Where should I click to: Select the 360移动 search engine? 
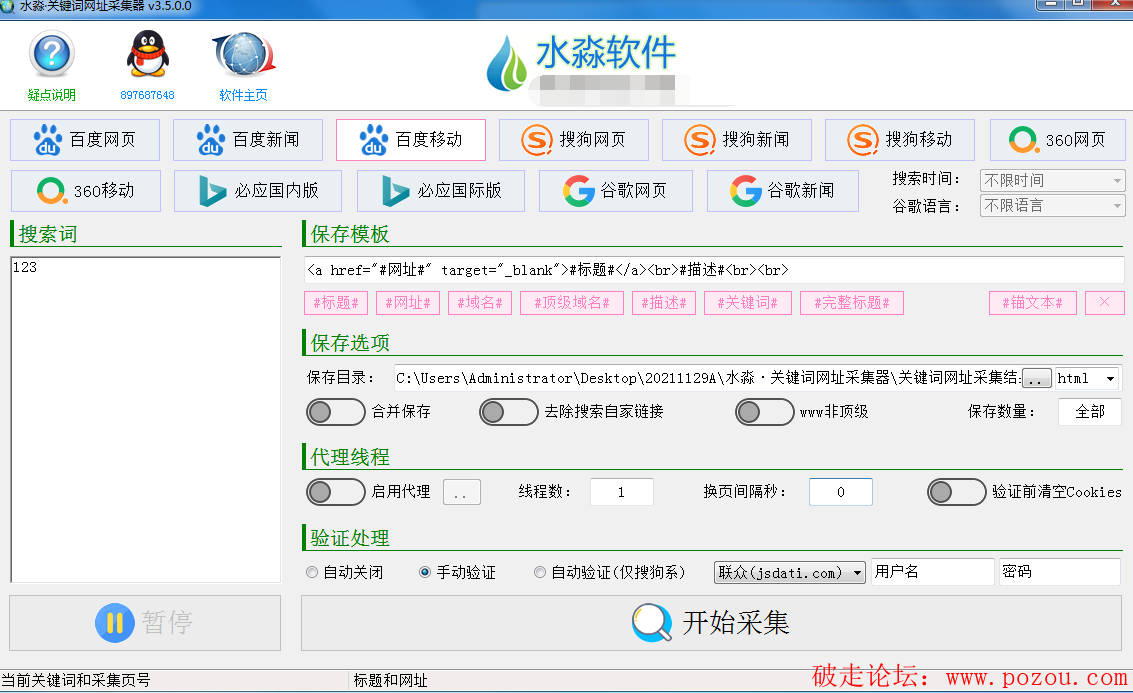click(86, 191)
